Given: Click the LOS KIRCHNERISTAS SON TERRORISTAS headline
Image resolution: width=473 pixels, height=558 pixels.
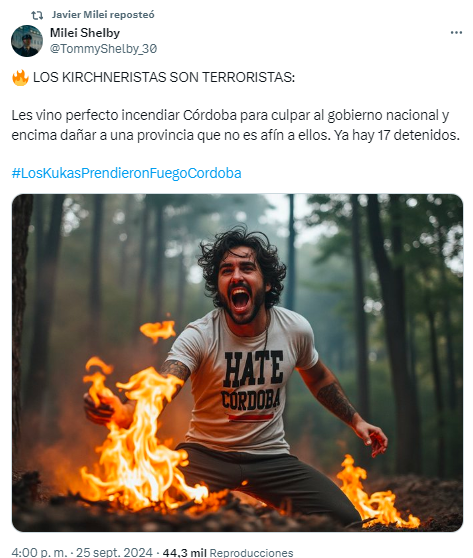Looking at the screenshot, I should [x=164, y=77].
